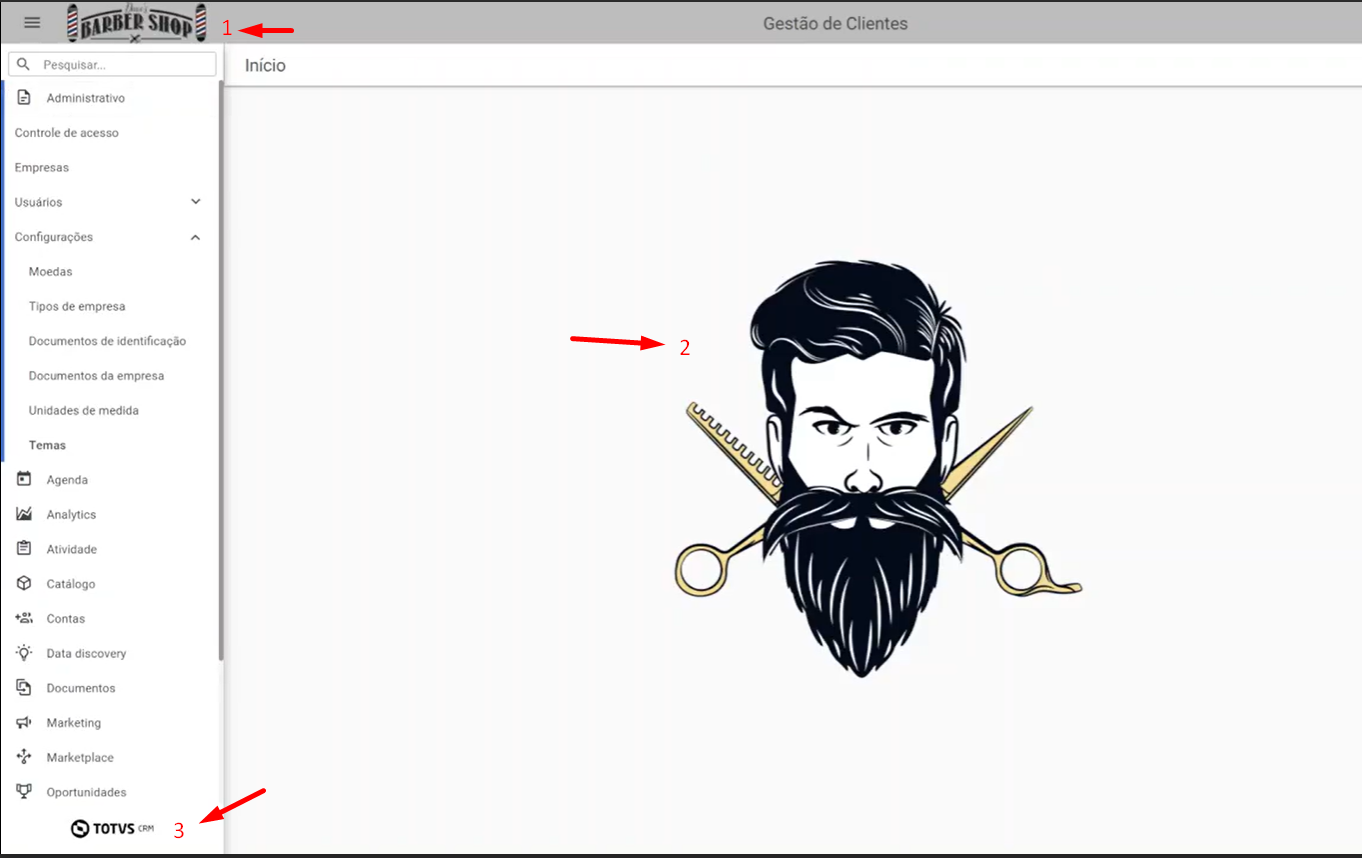This screenshot has height=858, width=1362.
Task: Click the Analytics chart icon
Action: 24,514
